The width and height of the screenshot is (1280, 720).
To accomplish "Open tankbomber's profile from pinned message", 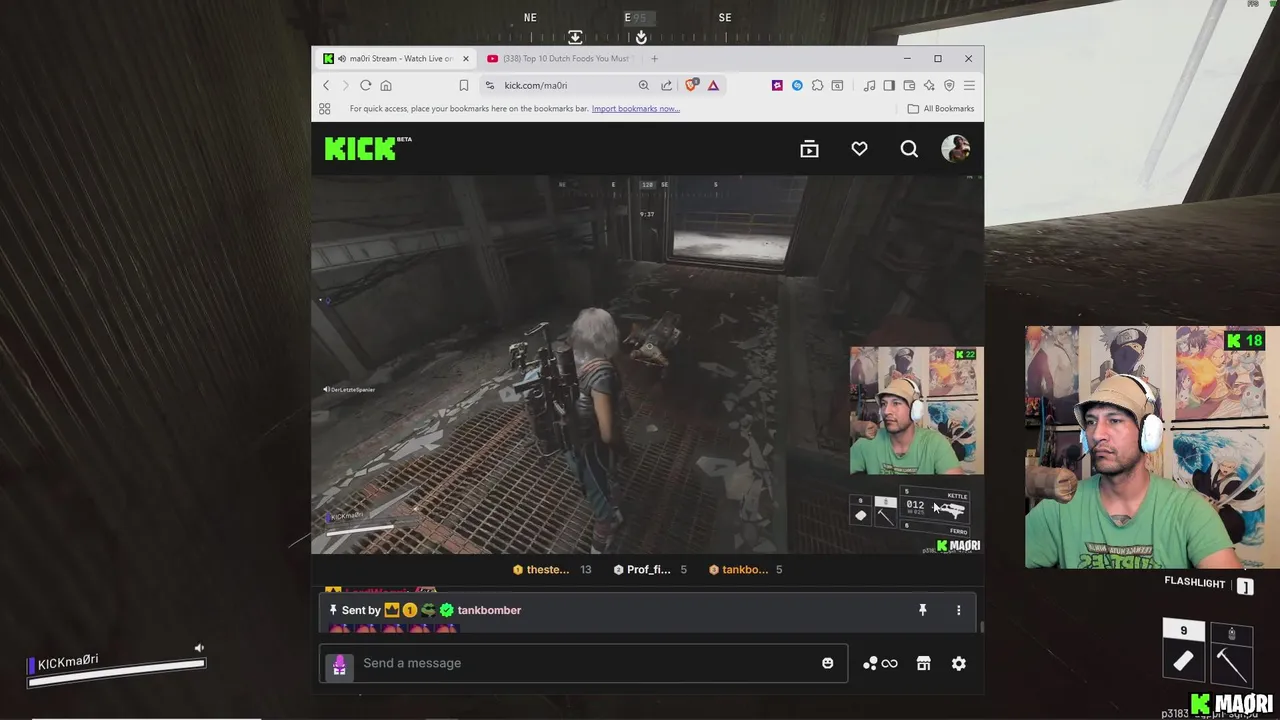I will pyautogui.click(x=489, y=610).
